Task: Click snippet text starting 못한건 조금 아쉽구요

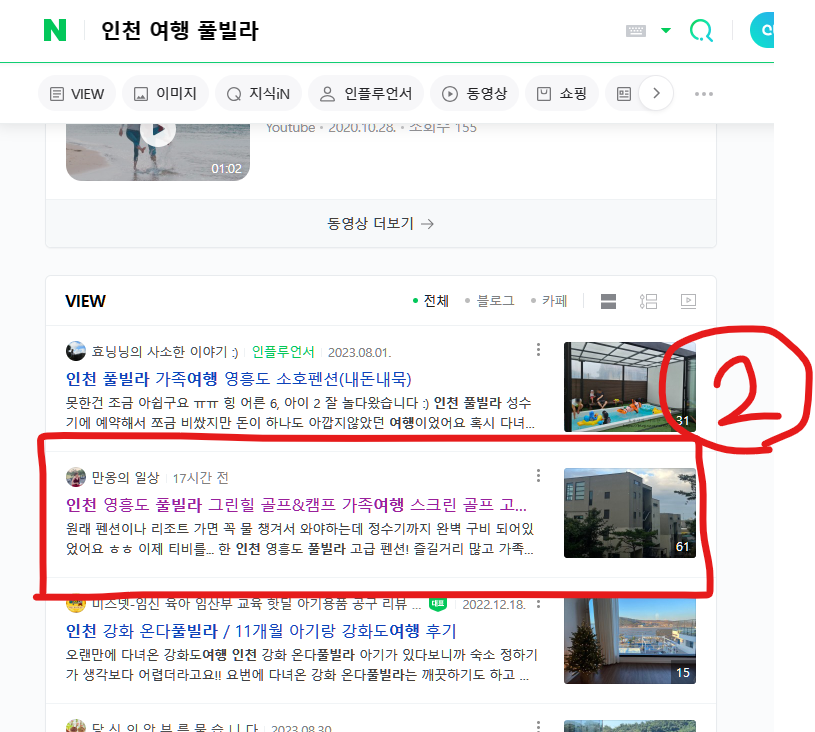Action: point(300,413)
